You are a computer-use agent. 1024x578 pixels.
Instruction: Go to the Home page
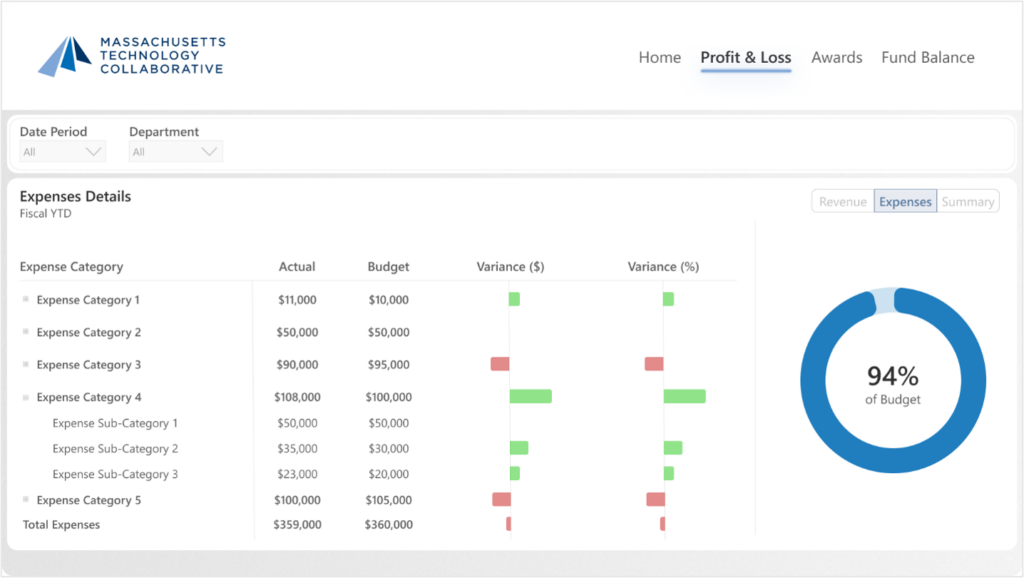click(x=660, y=57)
